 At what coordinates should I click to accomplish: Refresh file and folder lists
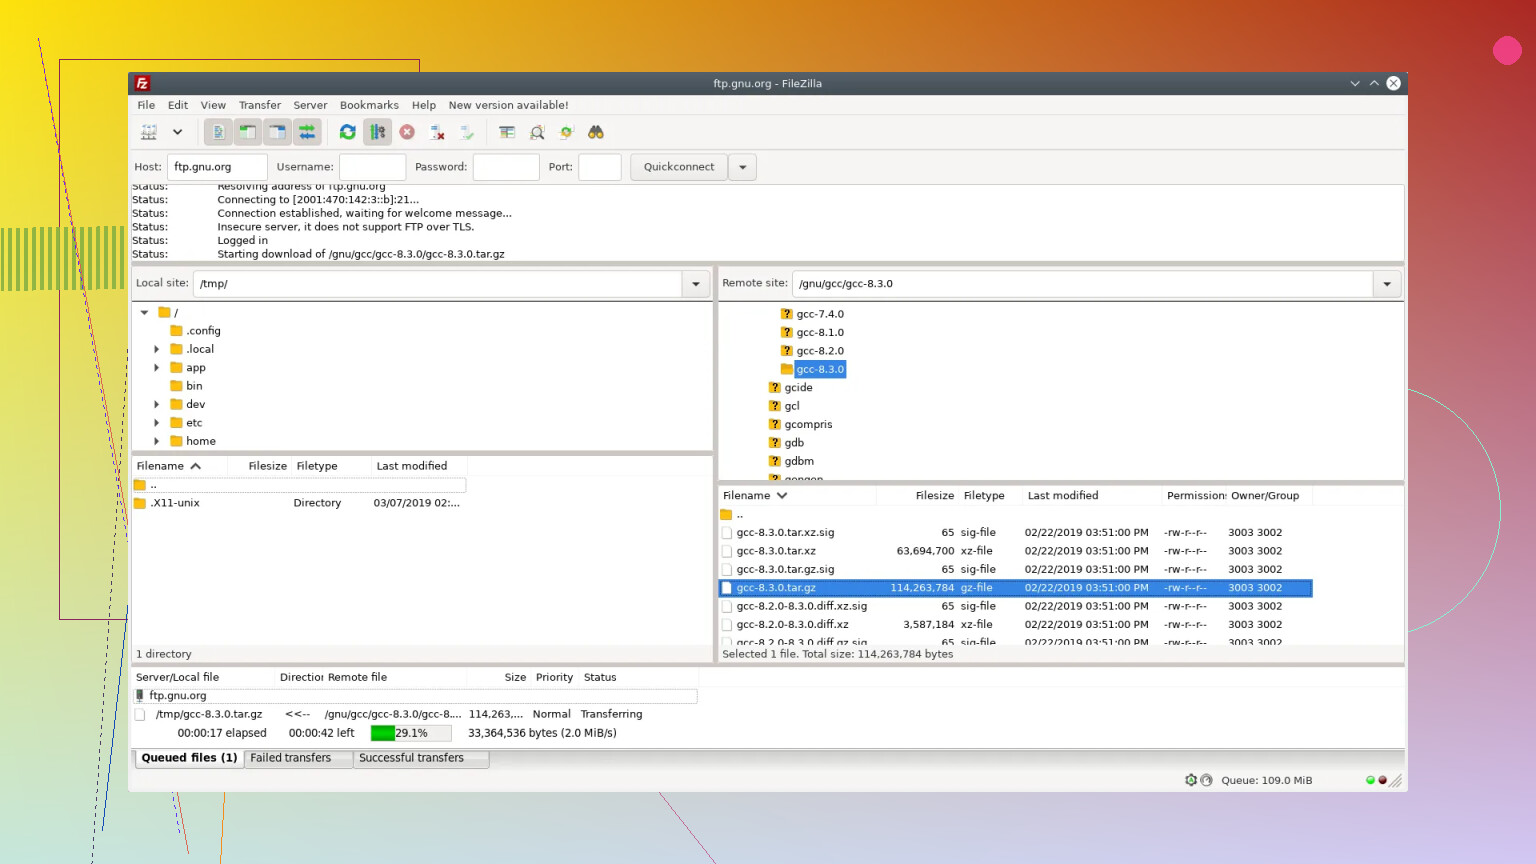pos(347,132)
